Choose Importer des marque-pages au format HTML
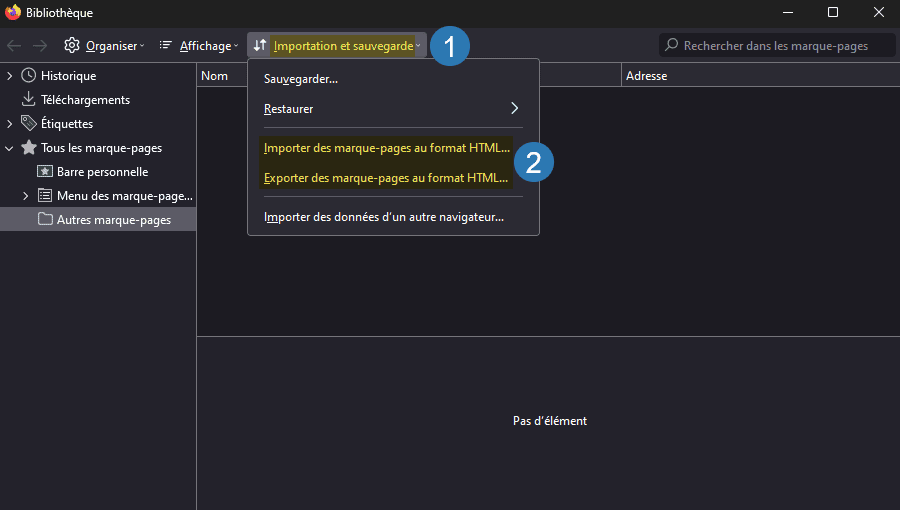900x510 pixels. (393, 147)
